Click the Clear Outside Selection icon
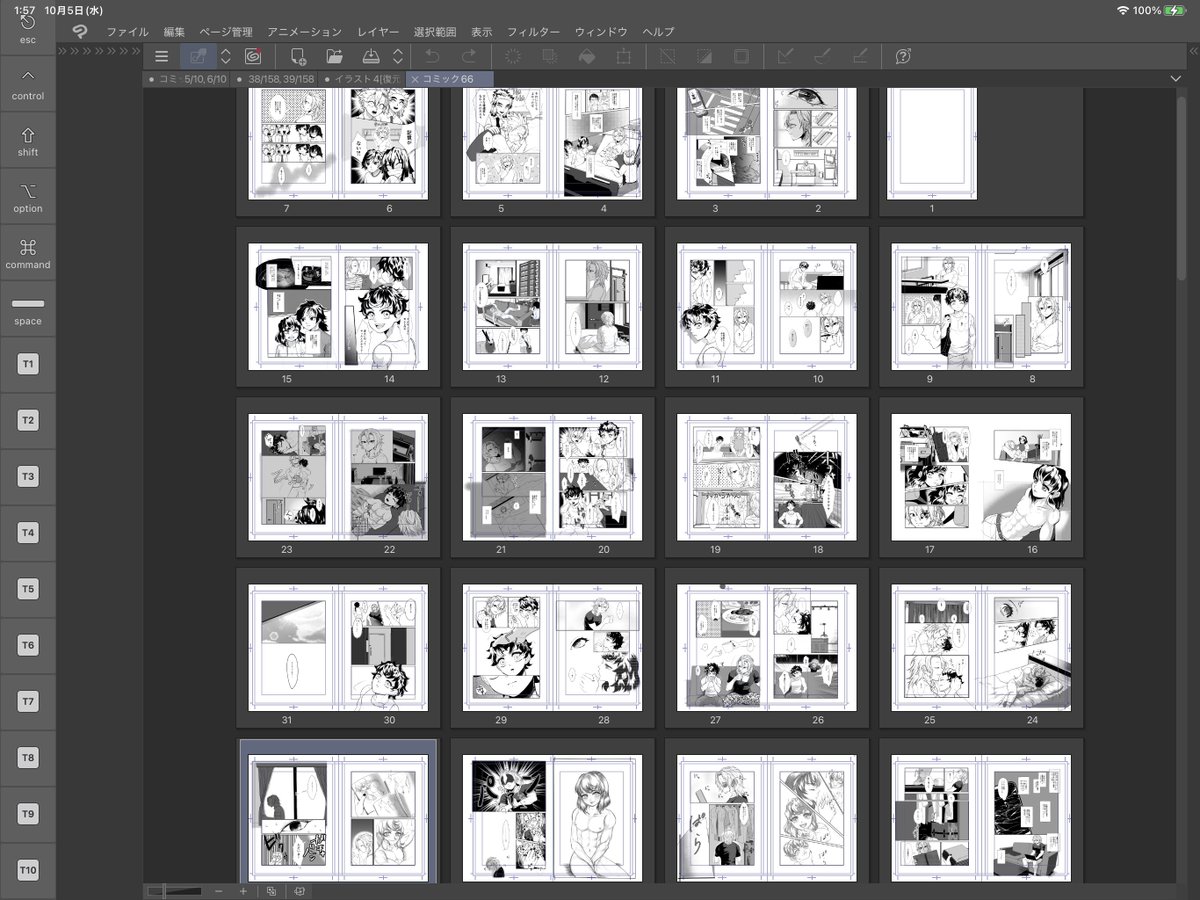The width and height of the screenshot is (1200, 900). (549, 57)
